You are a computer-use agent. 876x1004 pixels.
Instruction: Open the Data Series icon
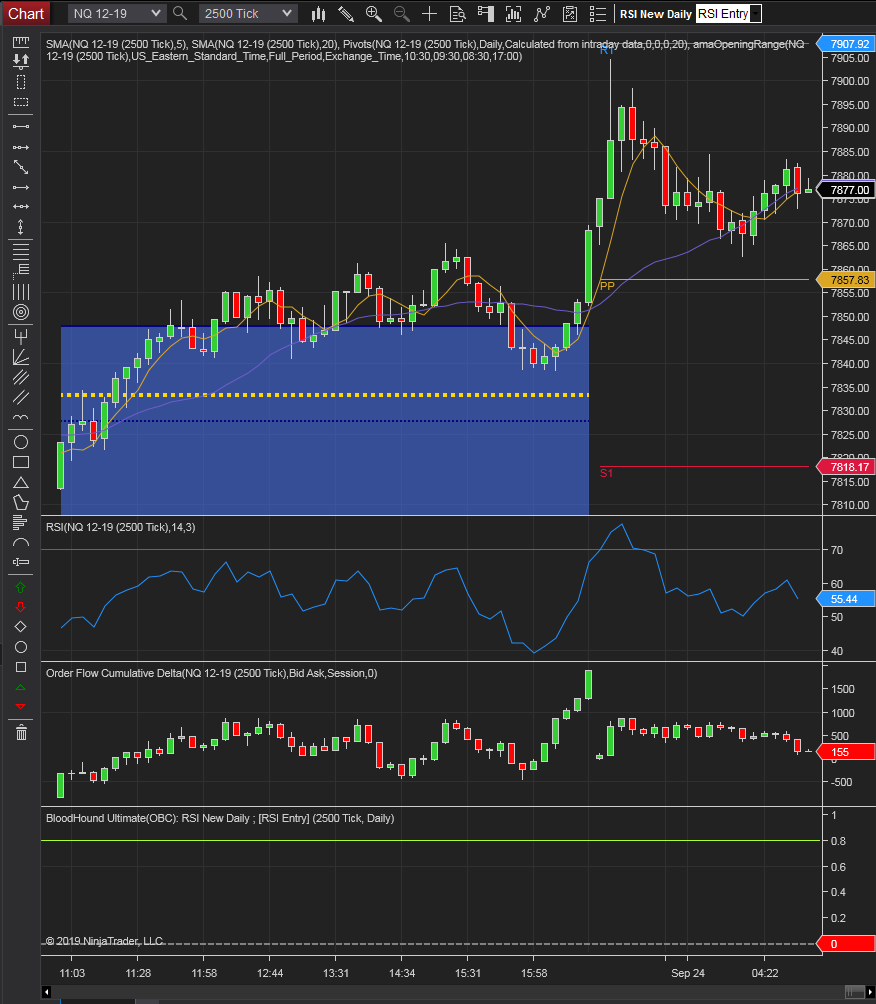pos(514,13)
